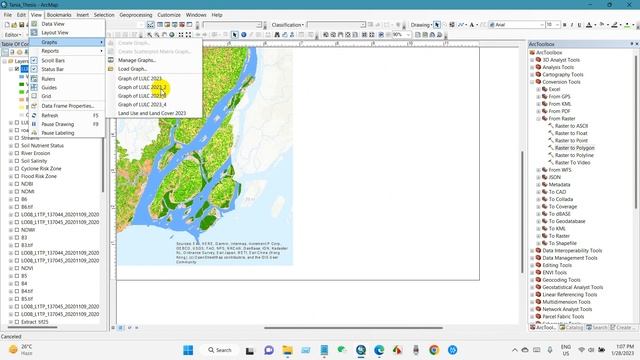Apply bold text formatting

point(564,25)
